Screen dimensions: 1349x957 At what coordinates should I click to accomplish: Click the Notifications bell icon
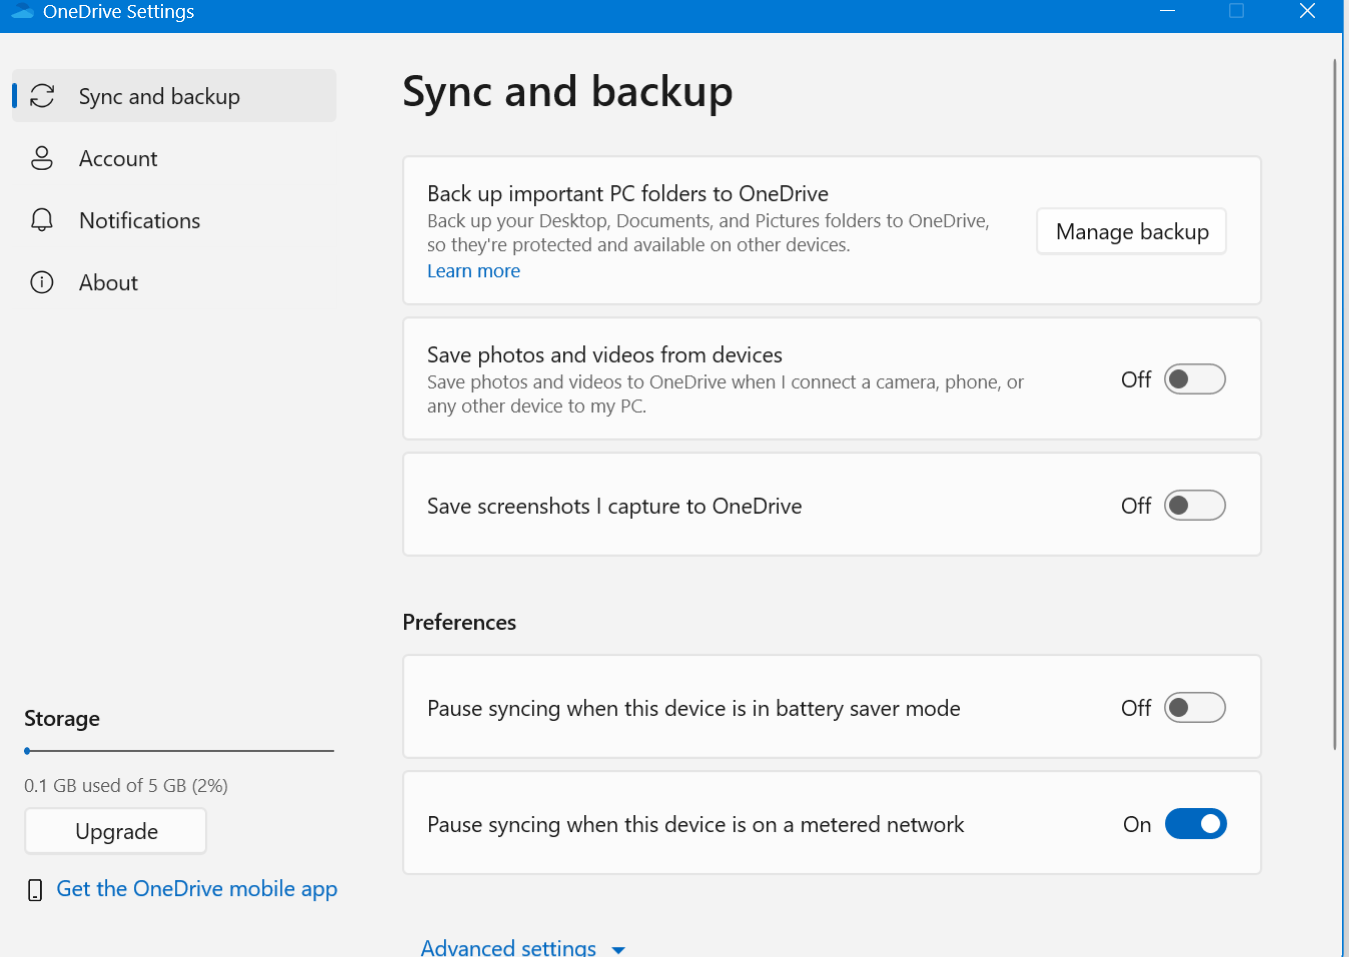tap(42, 220)
